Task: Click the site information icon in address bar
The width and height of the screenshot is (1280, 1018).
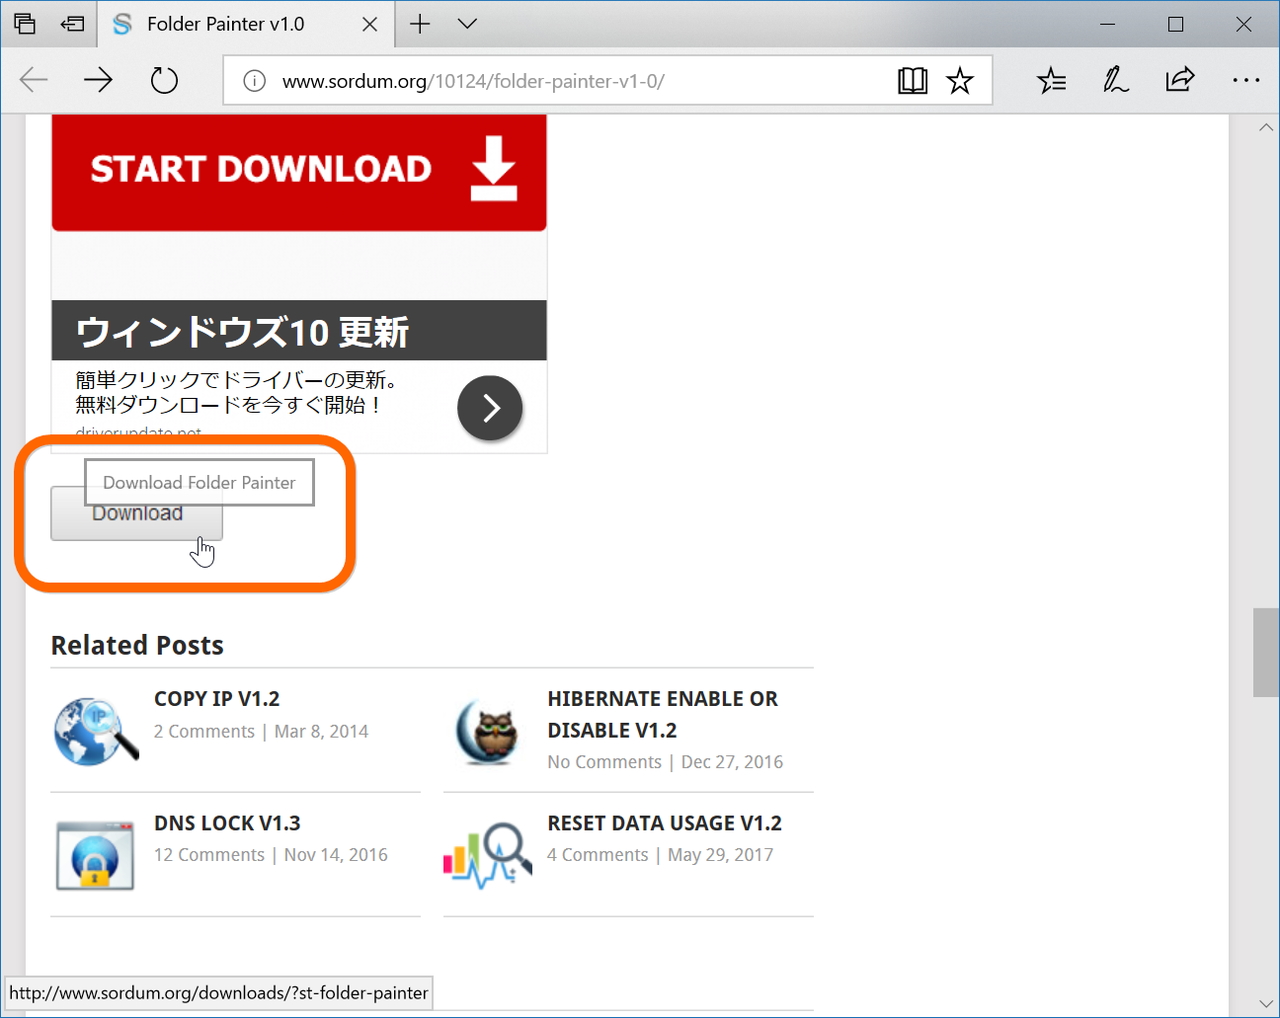Action: (x=253, y=81)
